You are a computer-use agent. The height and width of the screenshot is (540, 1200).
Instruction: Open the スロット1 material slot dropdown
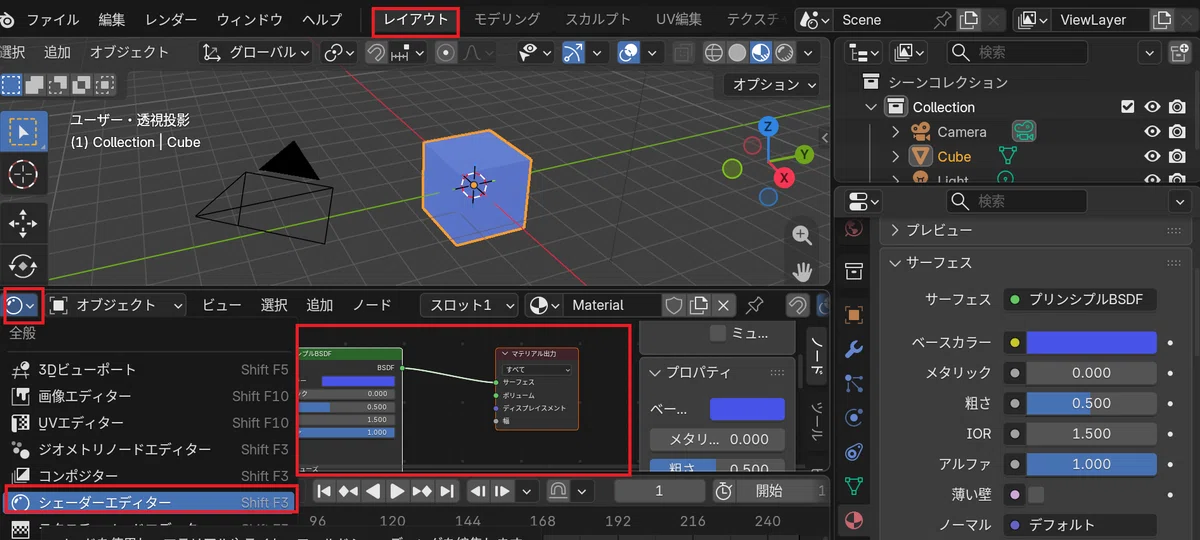pyautogui.click(x=469, y=305)
